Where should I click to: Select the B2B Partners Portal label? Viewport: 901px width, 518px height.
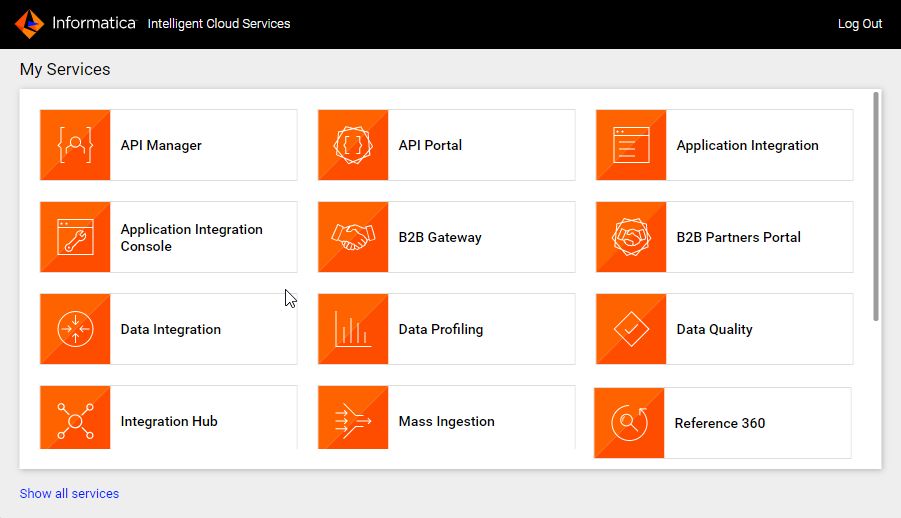738,237
